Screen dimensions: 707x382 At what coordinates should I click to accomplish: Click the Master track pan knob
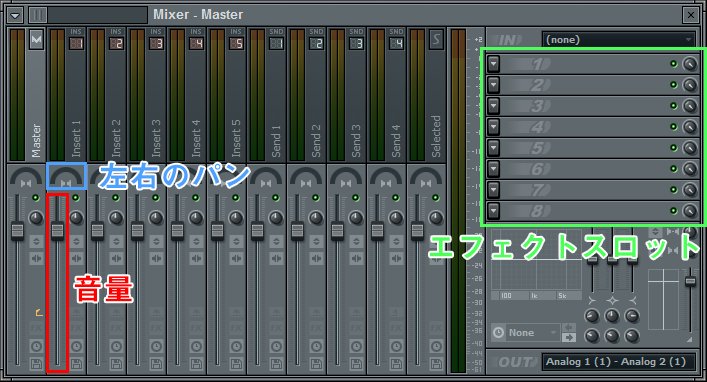click(x=26, y=177)
